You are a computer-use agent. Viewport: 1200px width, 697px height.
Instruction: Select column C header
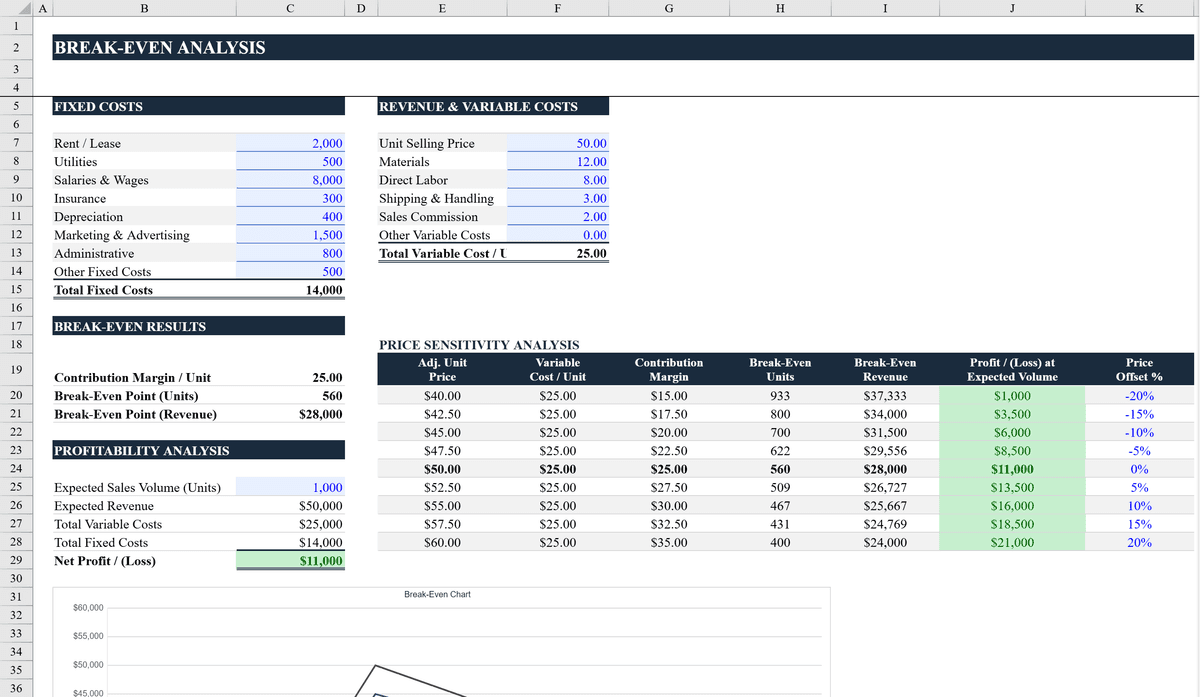291,9
